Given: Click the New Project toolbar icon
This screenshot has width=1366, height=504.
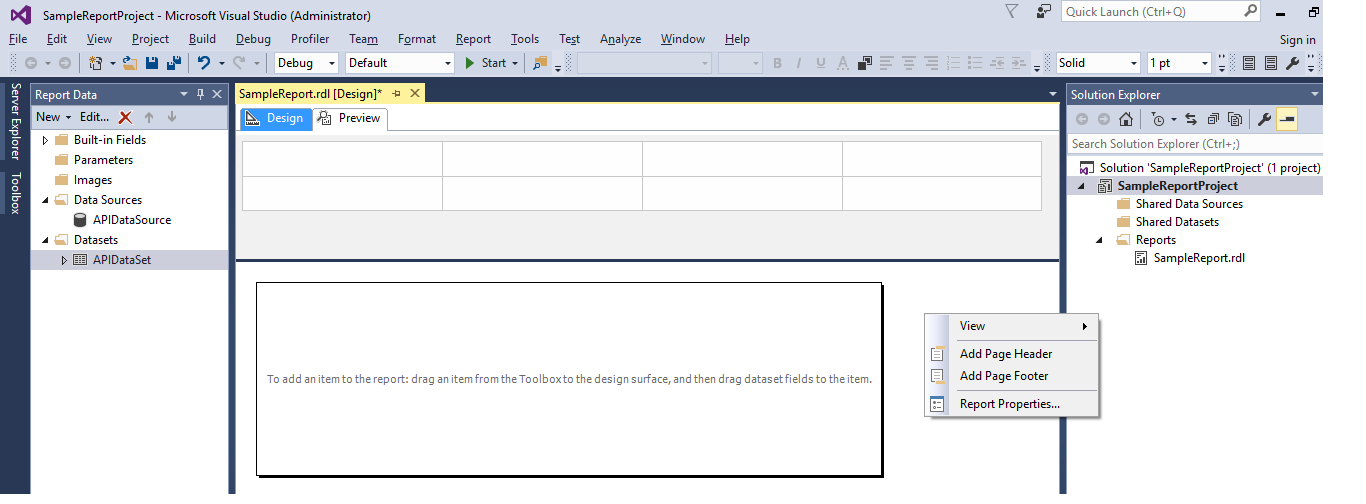Looking at the screenshot, I should (x=96, y=62).
